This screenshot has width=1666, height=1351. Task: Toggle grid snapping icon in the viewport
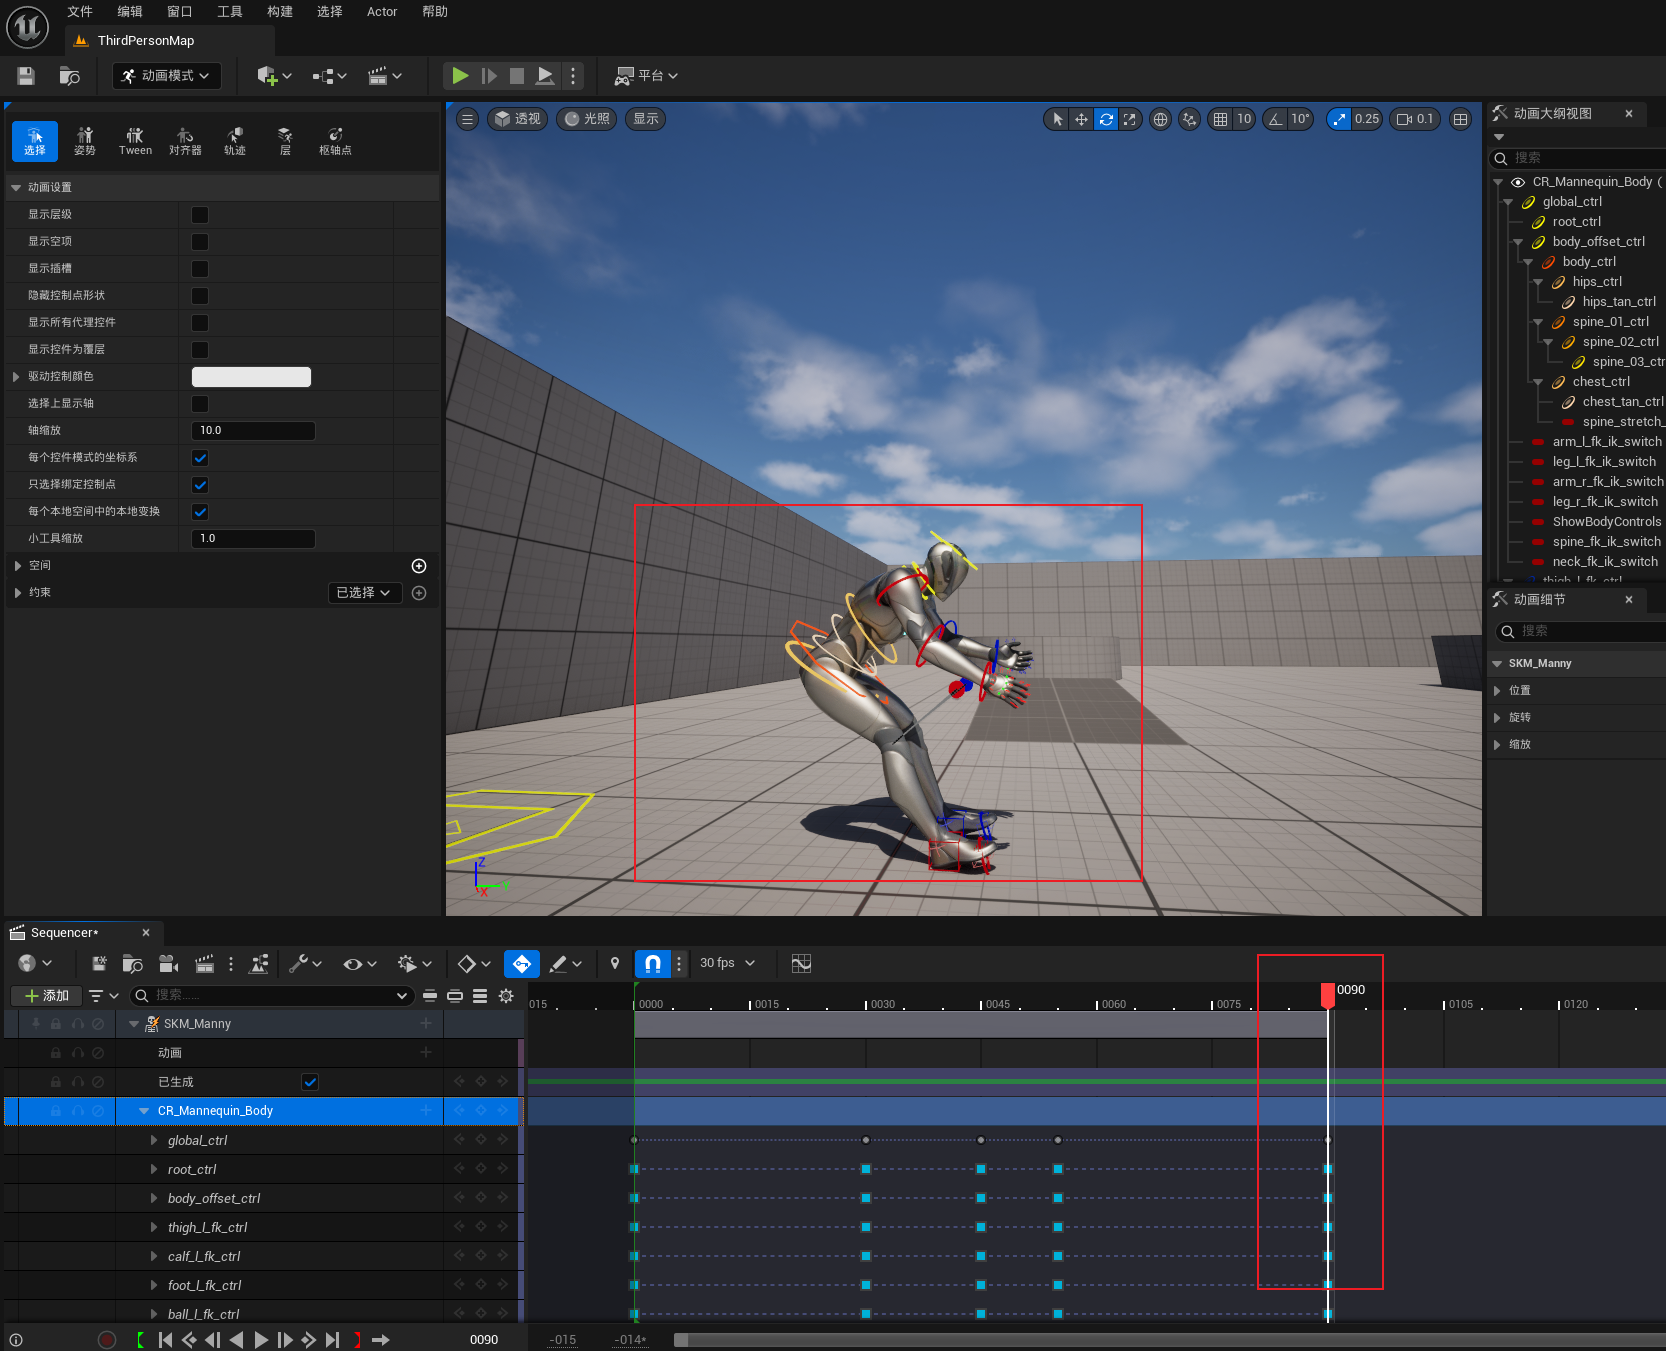pyautogui.click(x=1220, y=119)
